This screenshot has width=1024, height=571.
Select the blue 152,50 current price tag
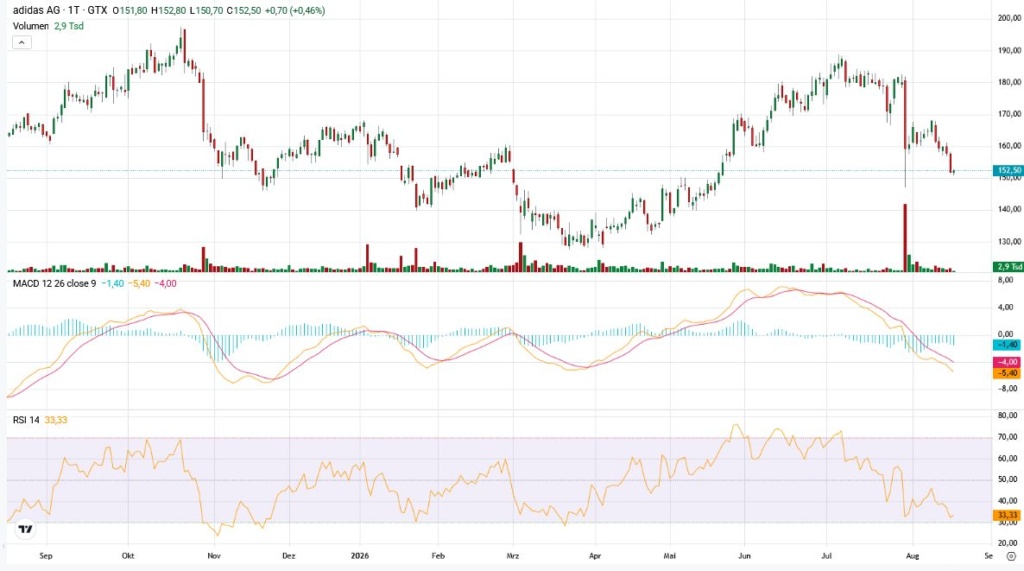[1008, 170]
